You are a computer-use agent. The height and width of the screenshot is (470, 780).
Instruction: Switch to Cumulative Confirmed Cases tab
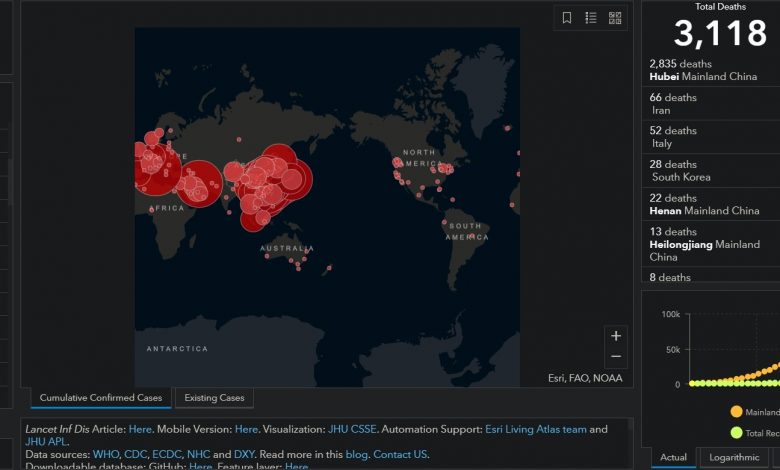(100, 398)
